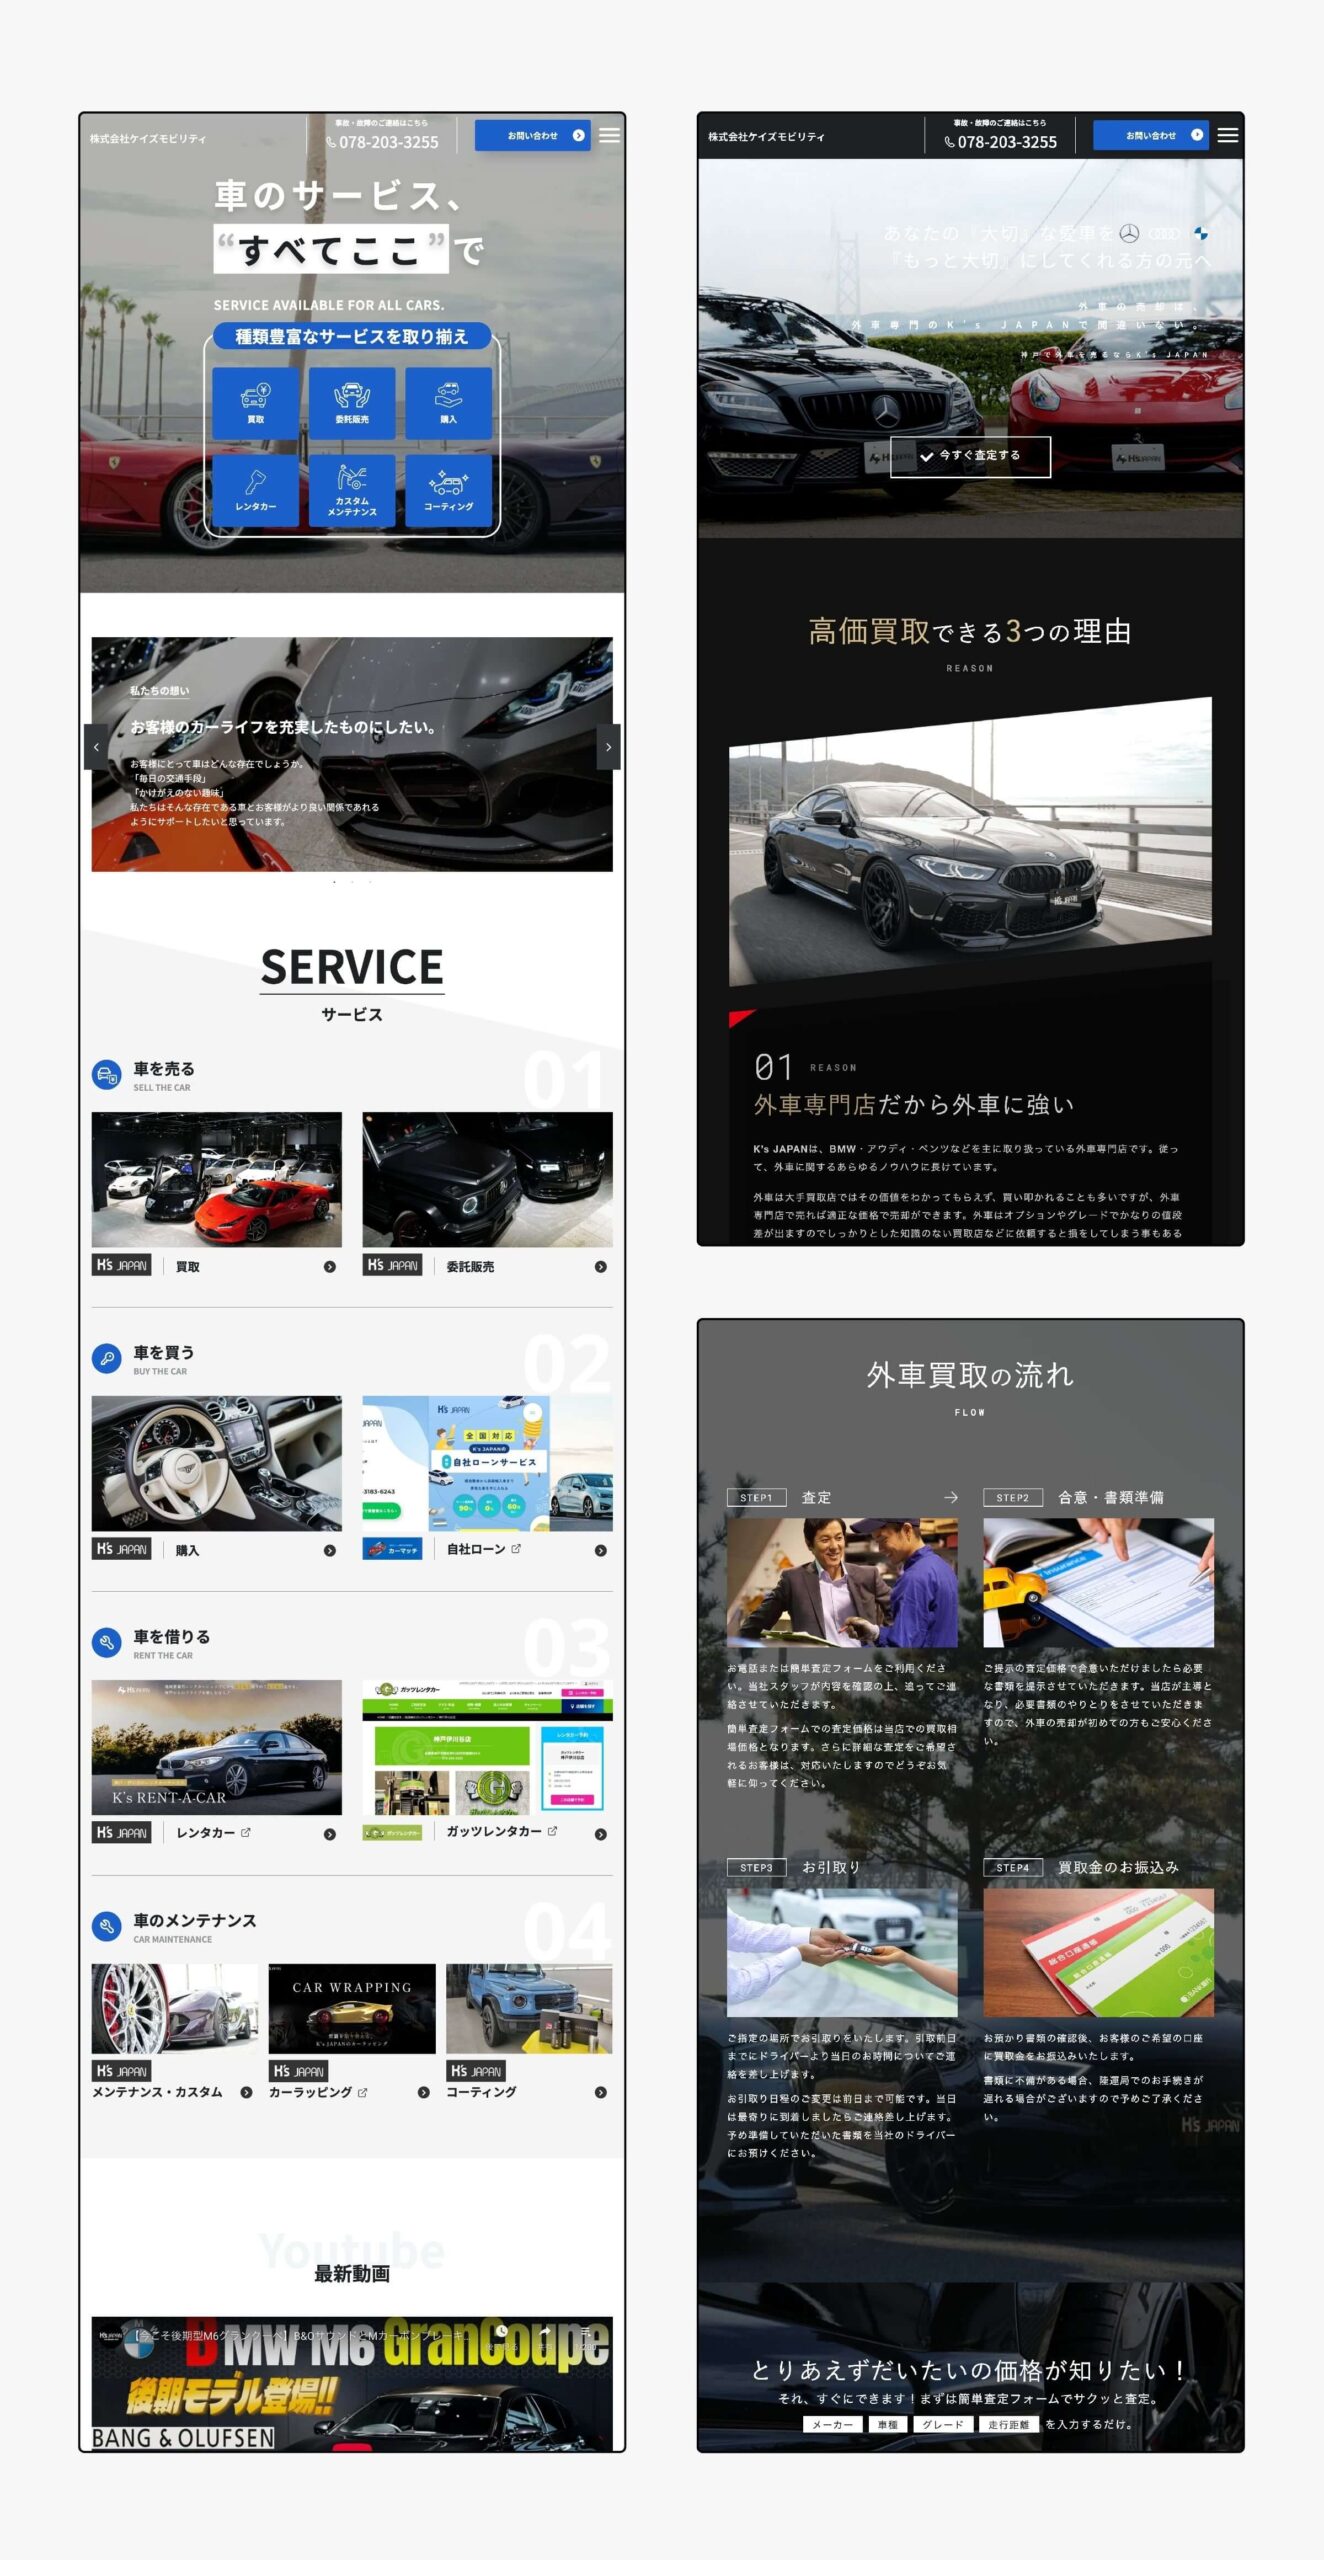Click the 買取 car purchase icon tile
This screenshot has height=2560, width=1324.
tap(255, 403)
